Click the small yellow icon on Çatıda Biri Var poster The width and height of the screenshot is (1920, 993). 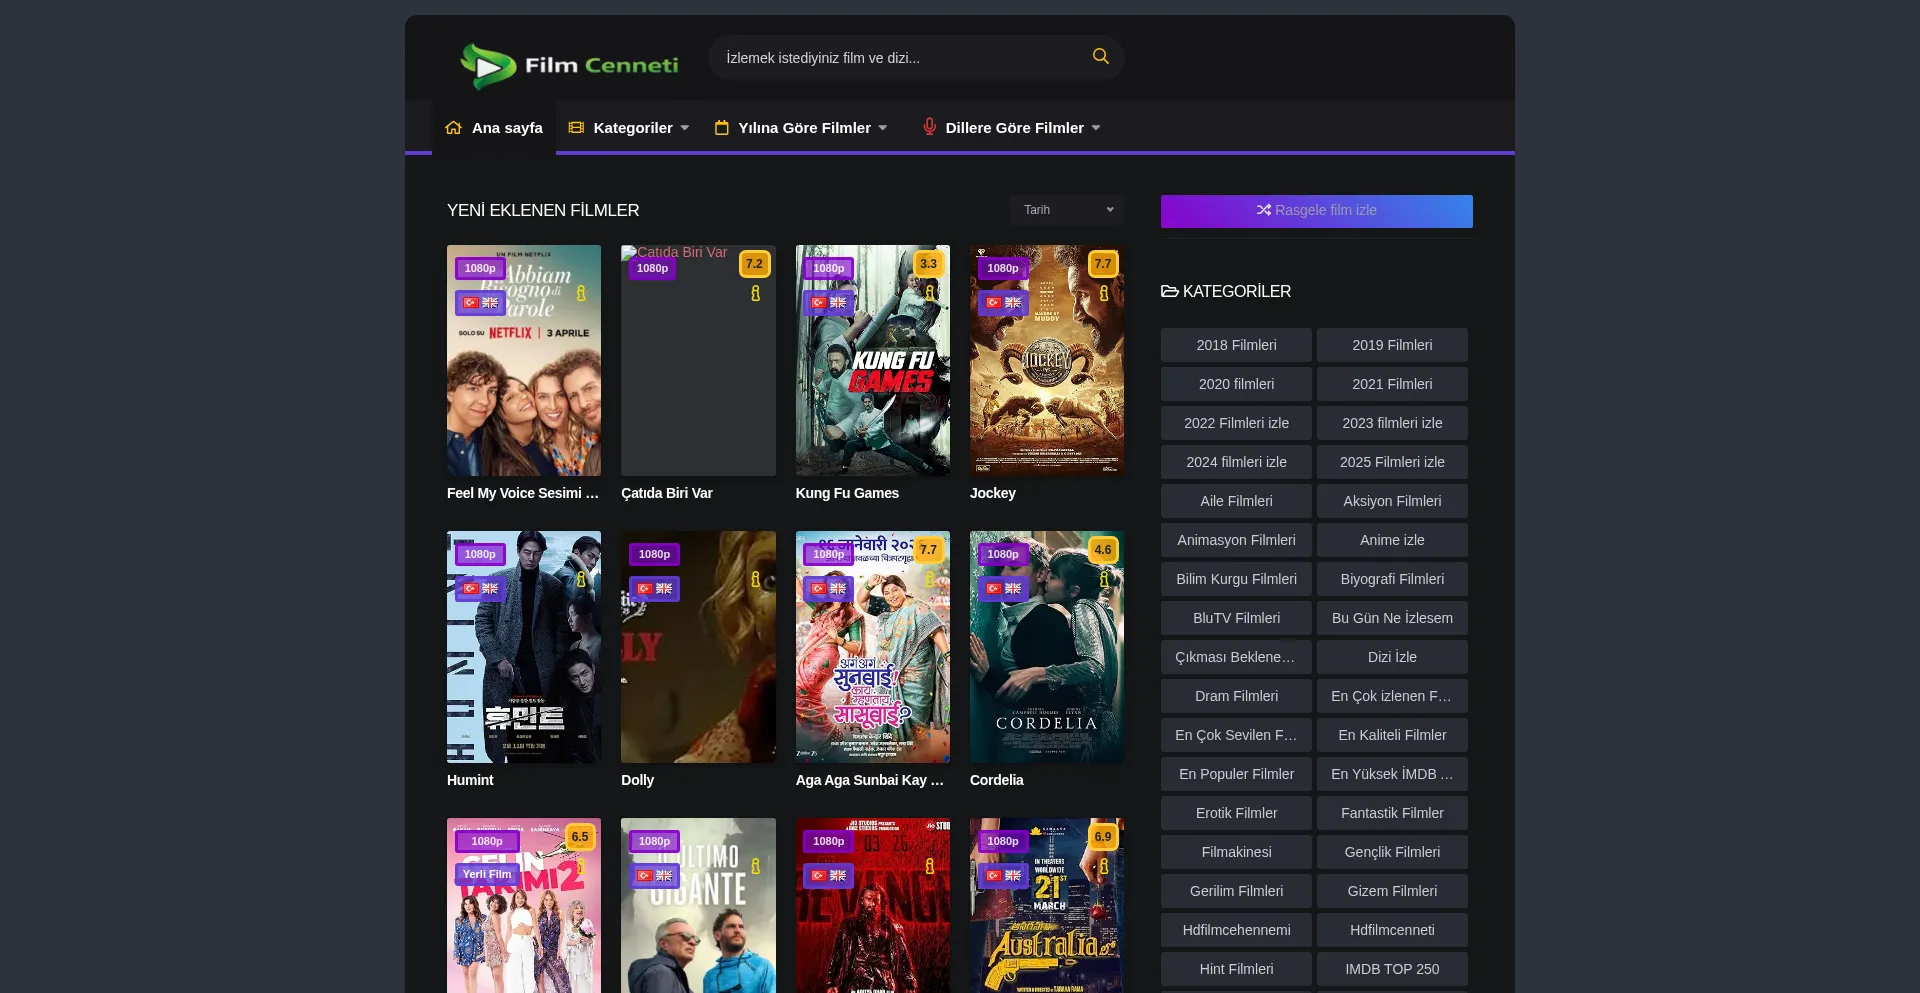point(755,293)
